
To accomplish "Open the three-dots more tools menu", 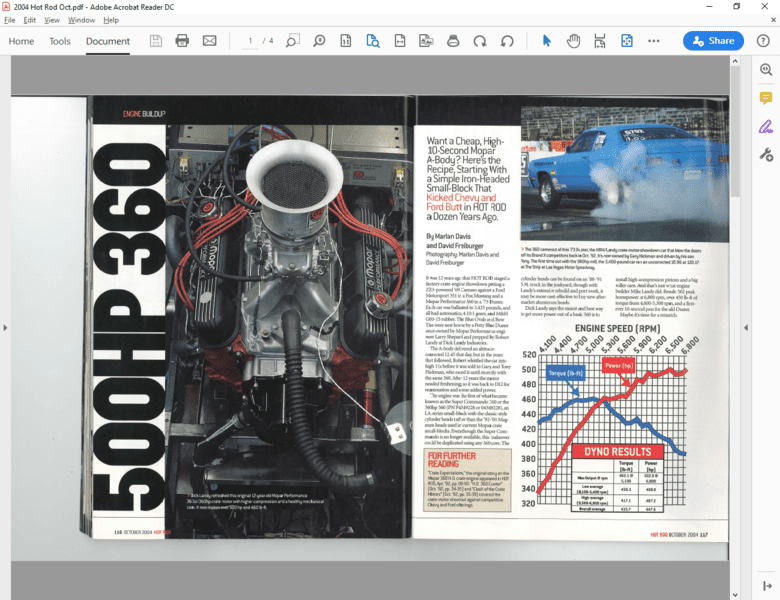I will click(x=654, y=41).
